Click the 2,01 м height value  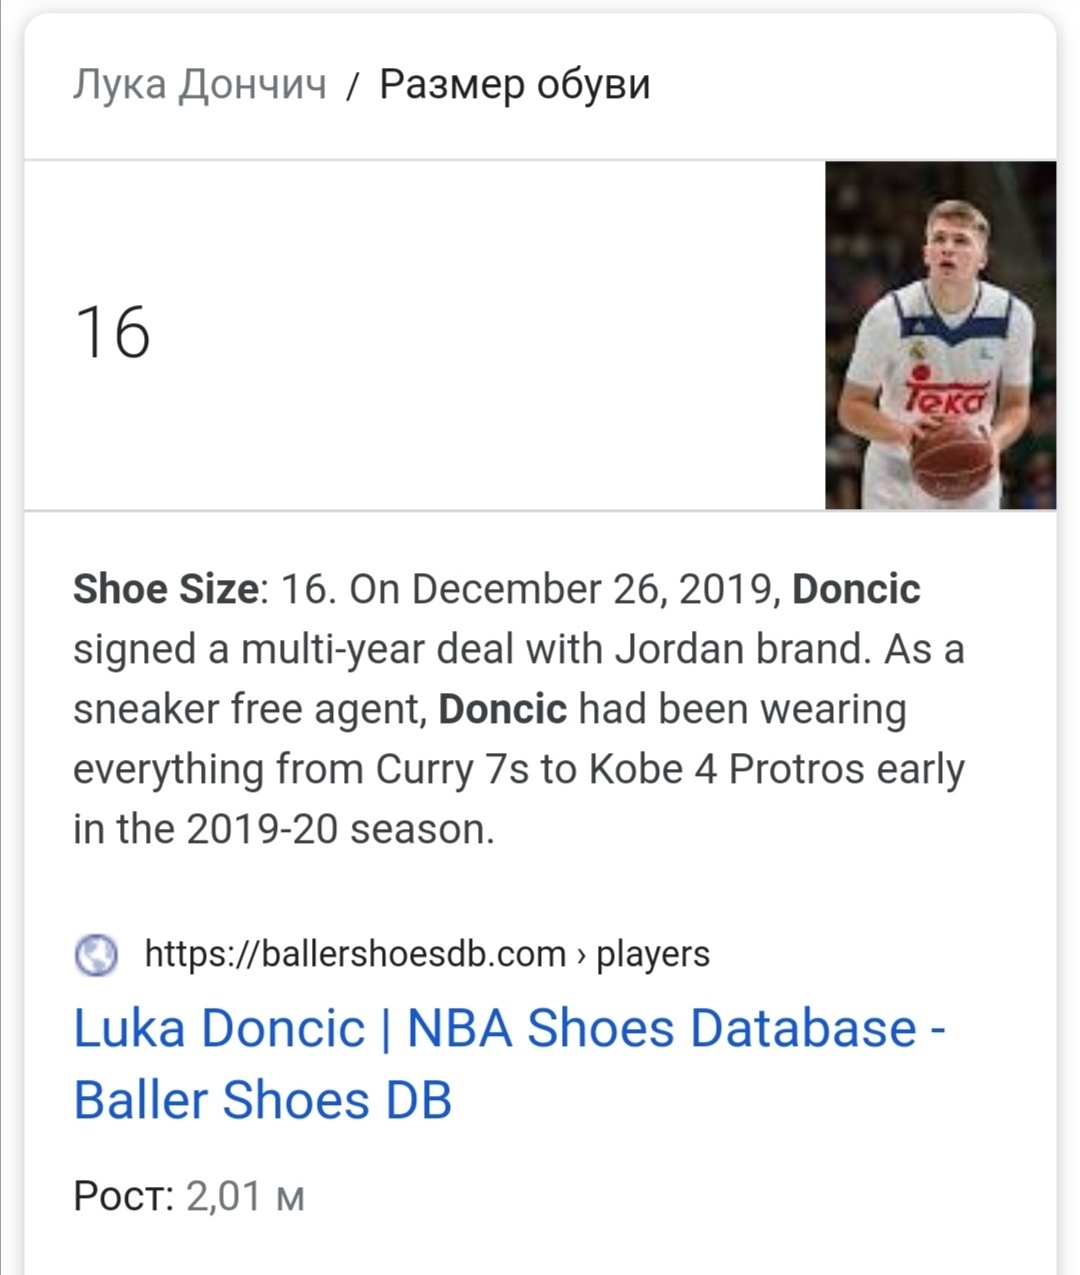tap(246, 1196)
